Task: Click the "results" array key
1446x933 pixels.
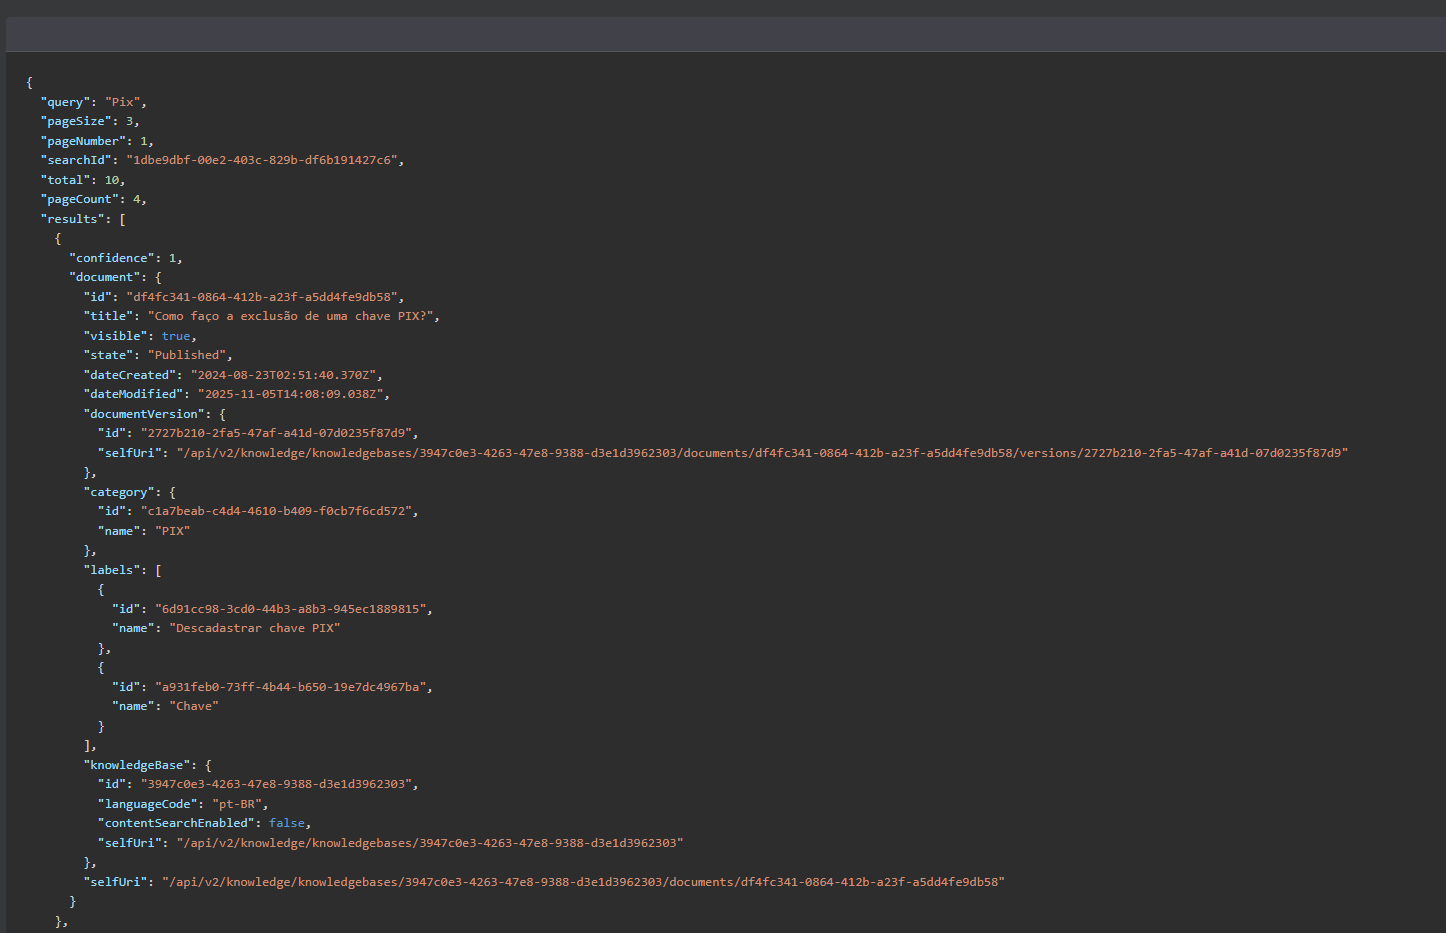Action: pos(72,219)
